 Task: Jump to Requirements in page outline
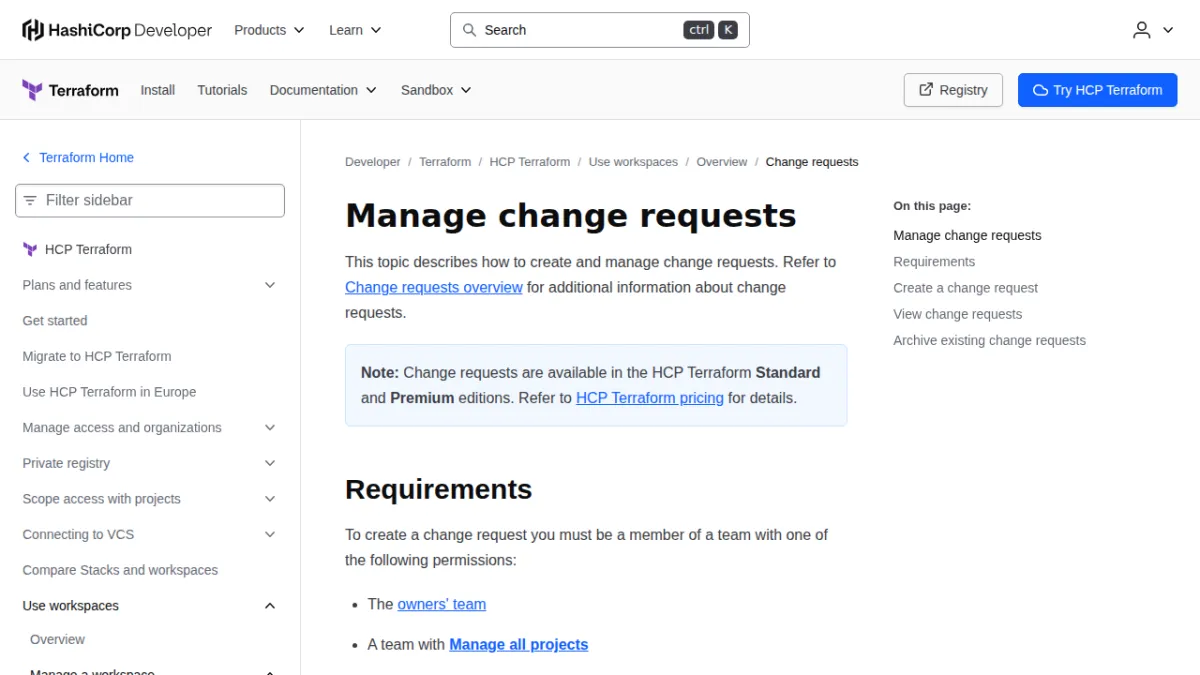pyautogui.click(x=934, y=262)
